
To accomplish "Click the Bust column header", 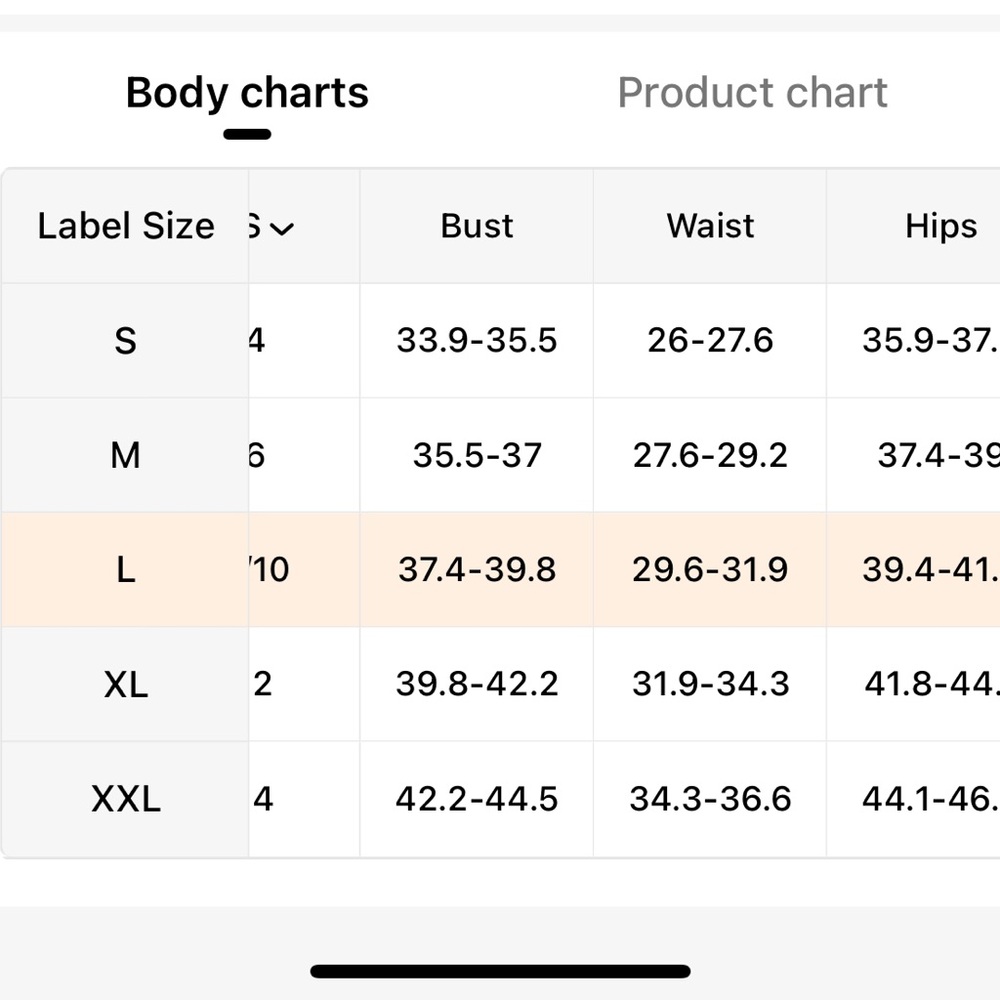I will (476, 226).
